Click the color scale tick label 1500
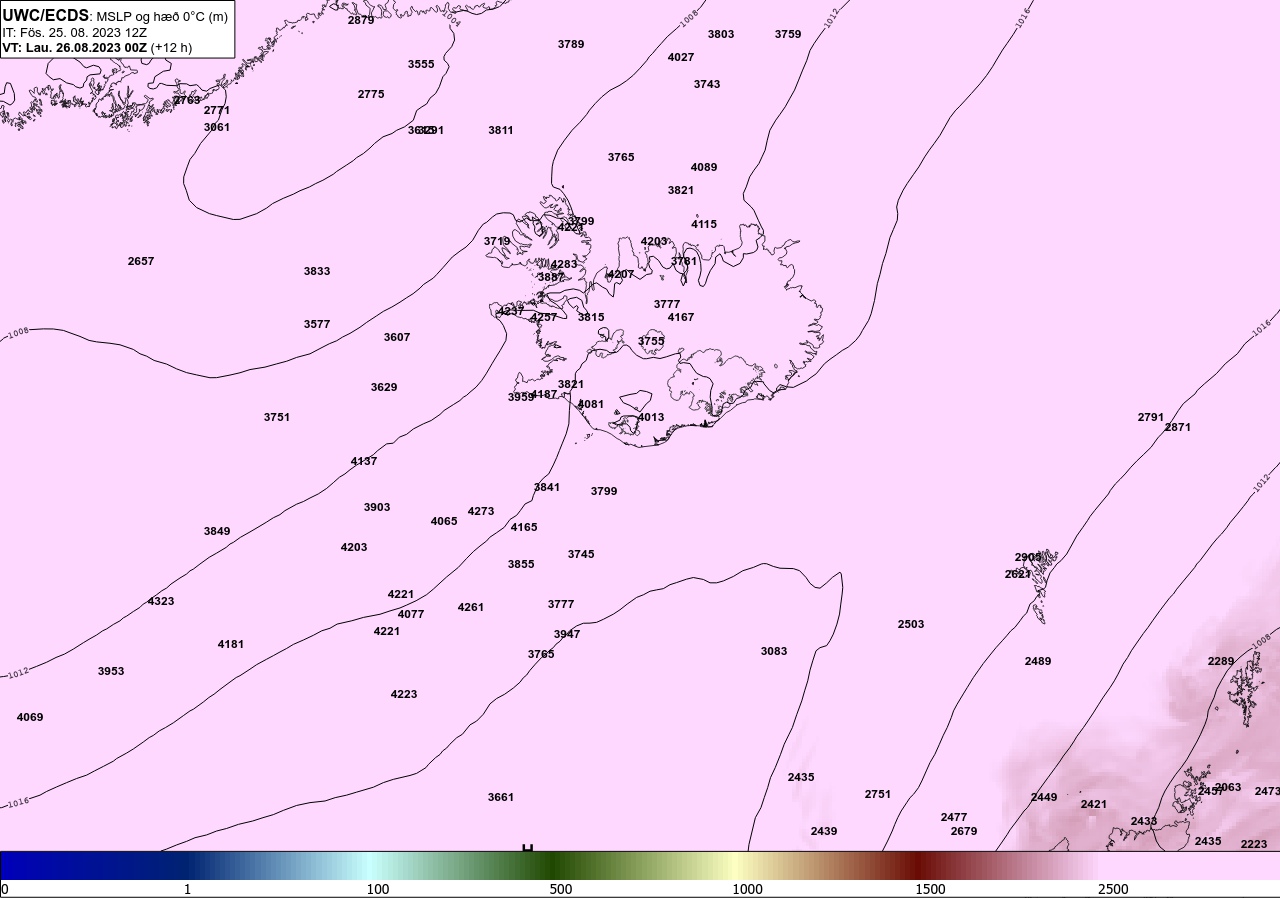Viewport: 1280px width, 898px height. 930,889
